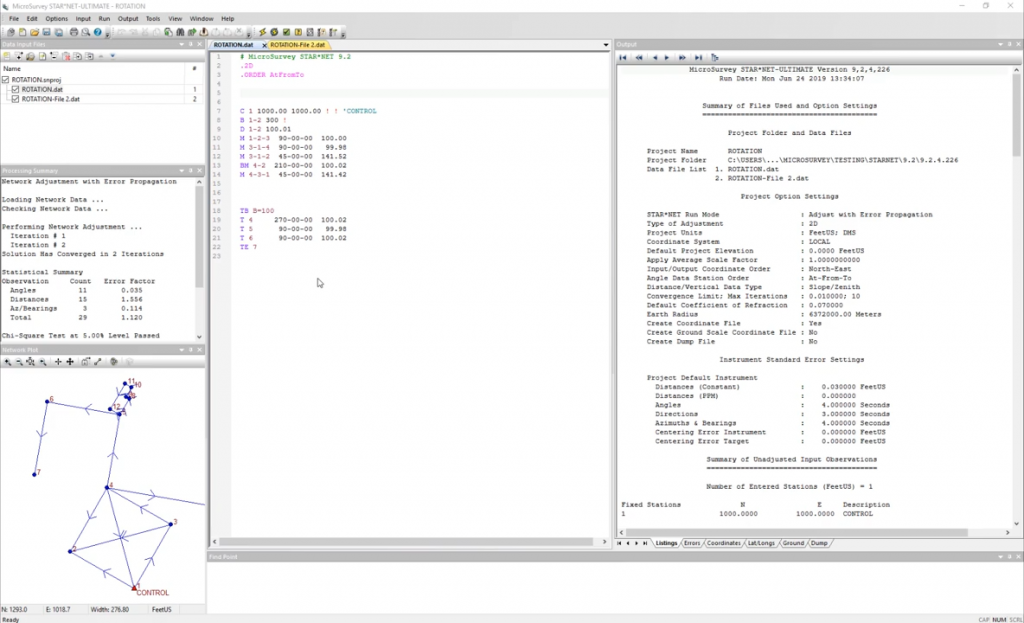The image size is (1024, 623).
Task: Open the editor tab list dropdown arrow
Action: [605, 45]
